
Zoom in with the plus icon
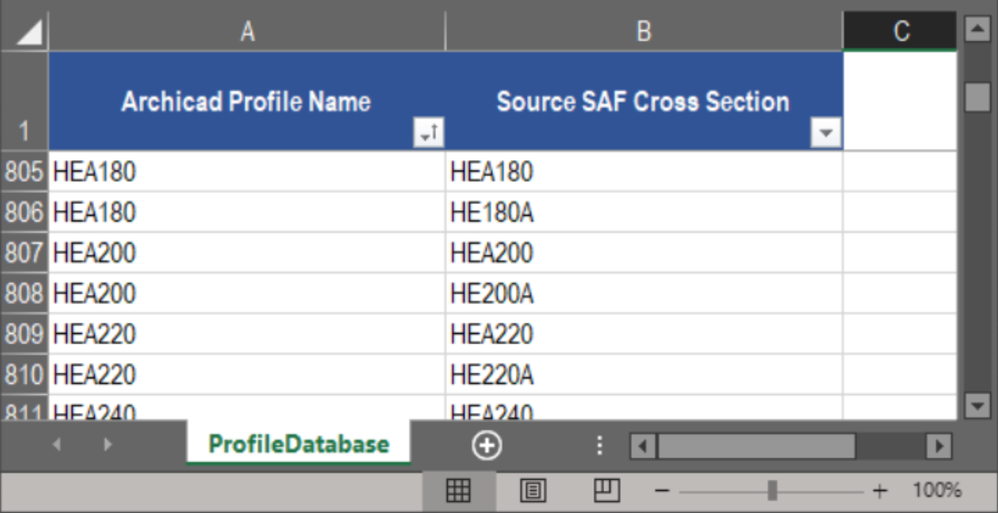point(879,491)
